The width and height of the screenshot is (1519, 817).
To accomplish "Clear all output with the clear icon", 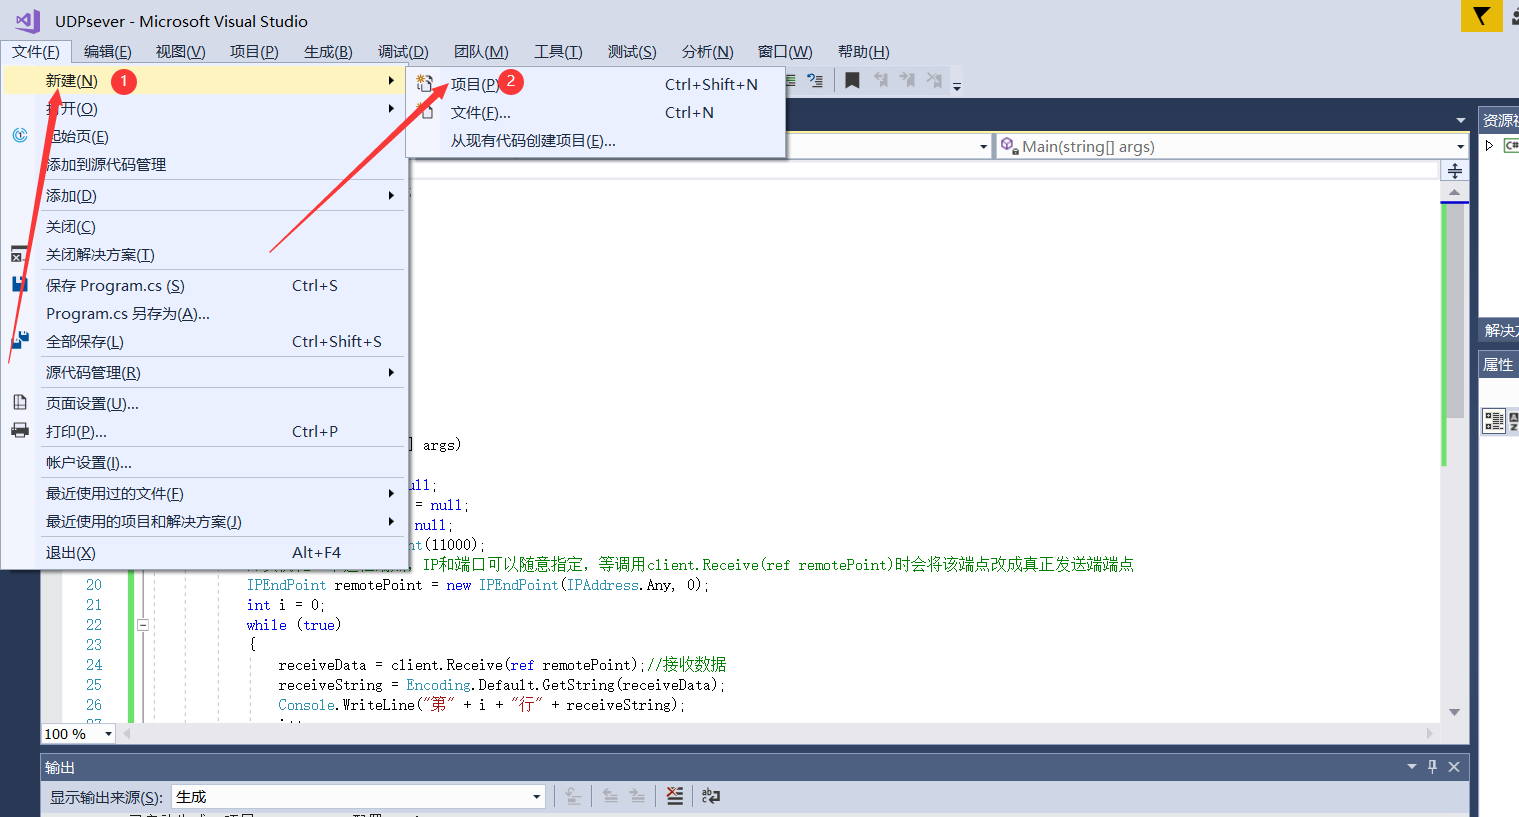I will pyautogui.click(x=675, y=796).
